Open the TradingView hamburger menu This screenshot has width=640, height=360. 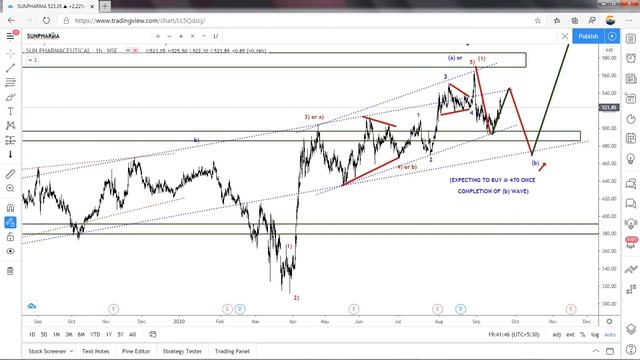[10, 36]
